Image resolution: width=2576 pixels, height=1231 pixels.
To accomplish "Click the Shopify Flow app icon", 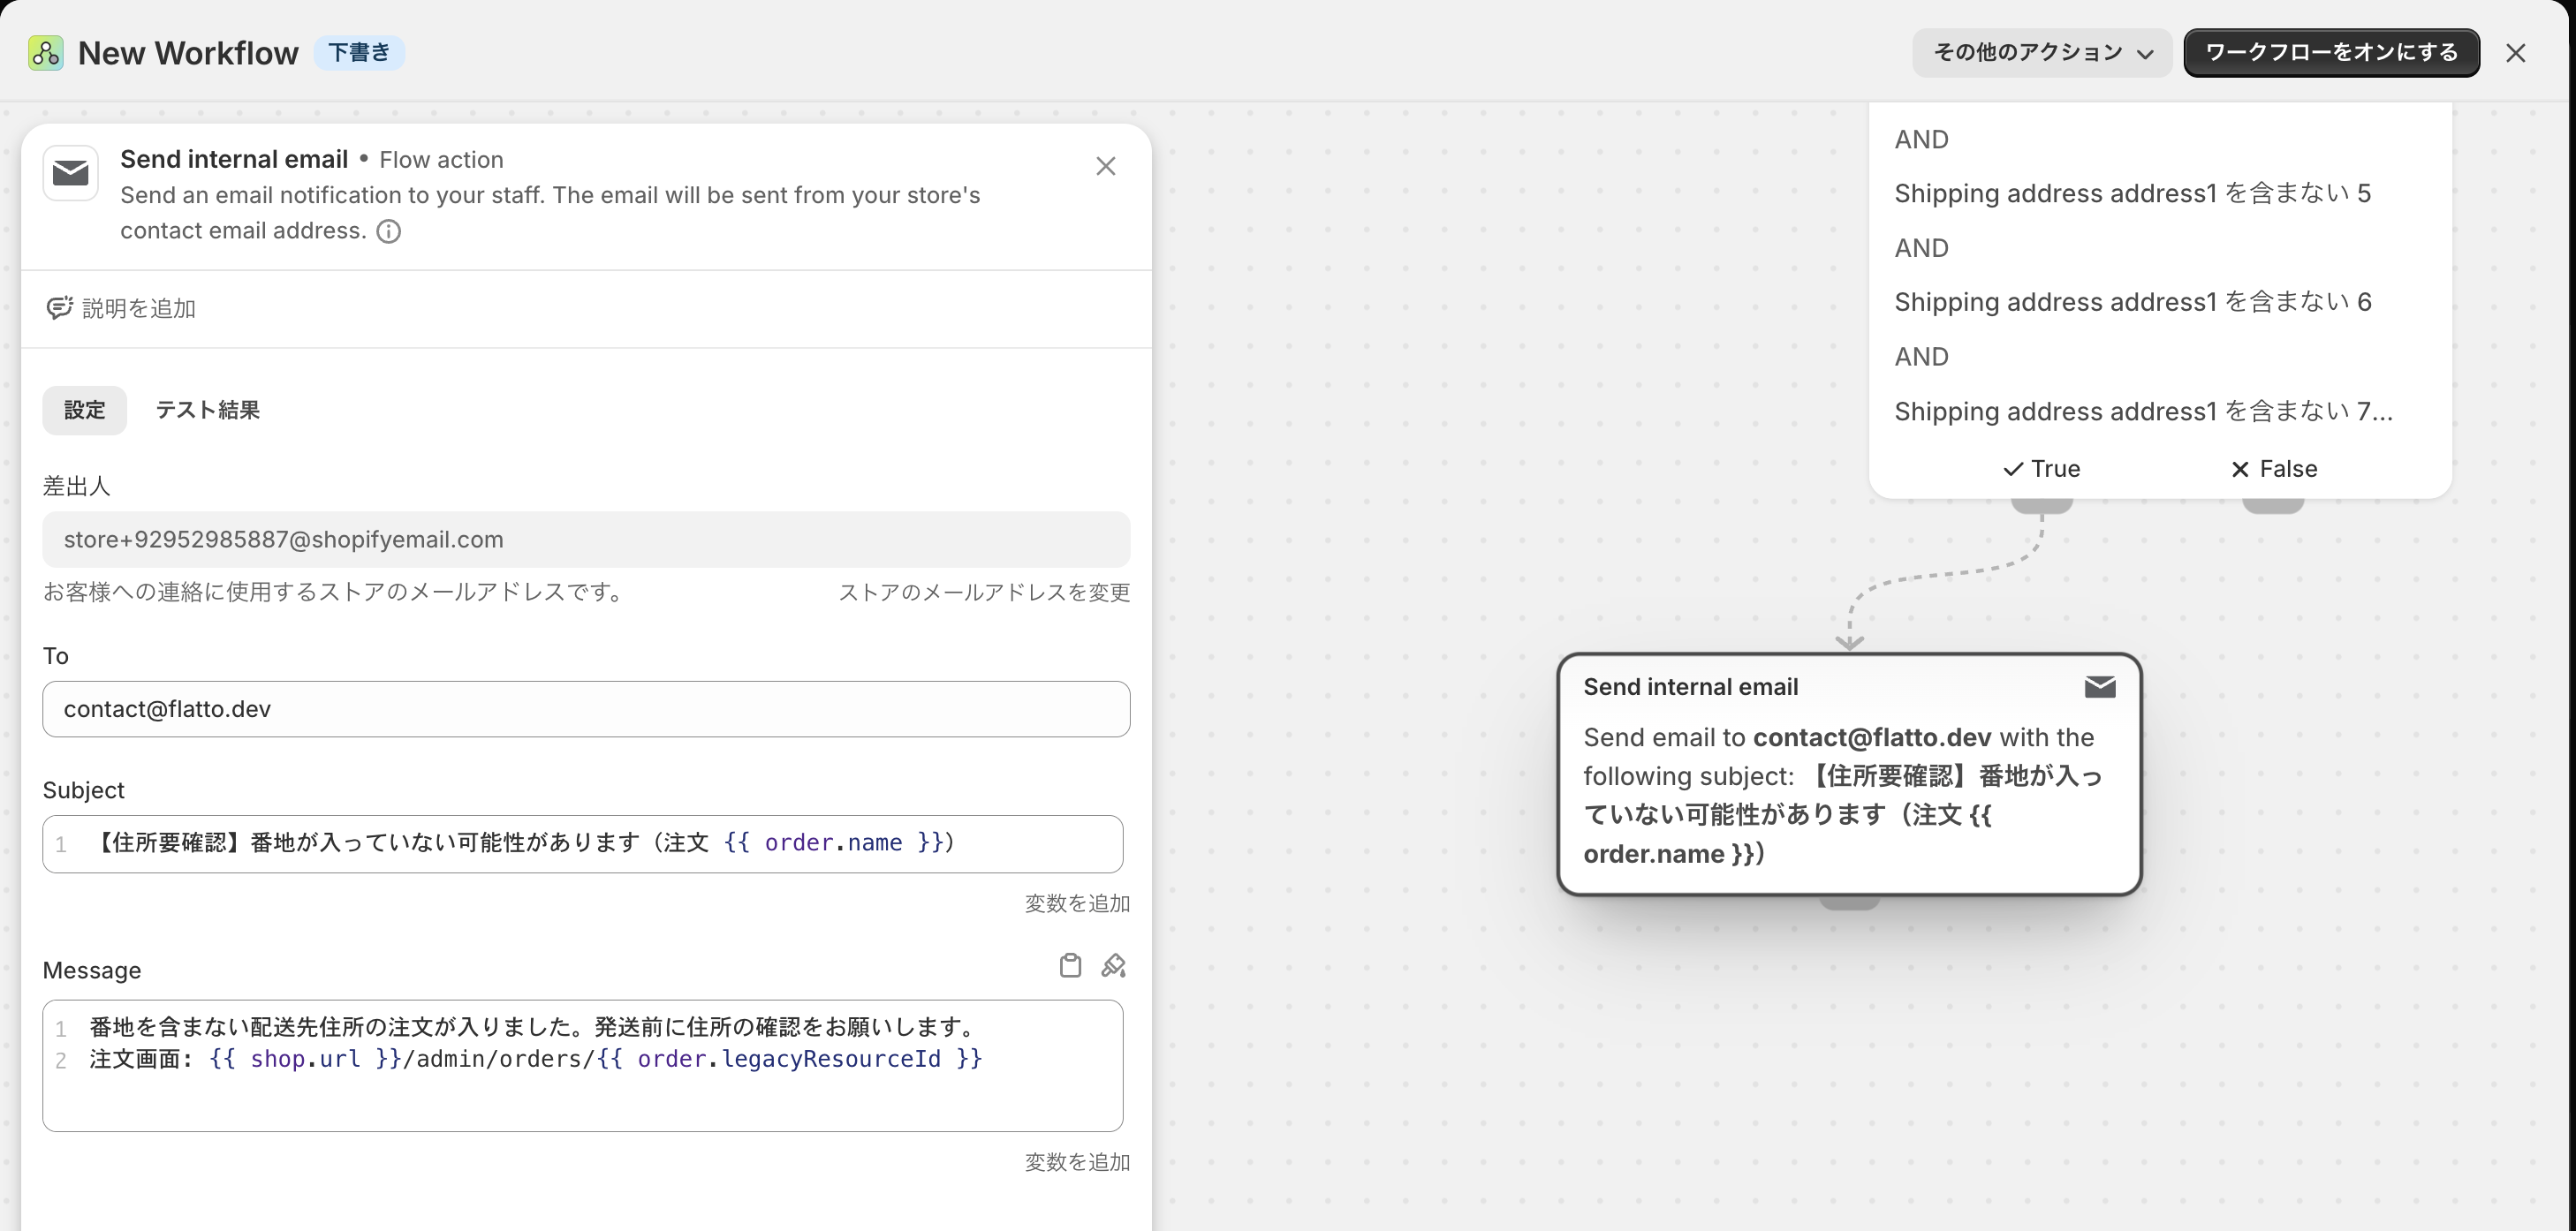I will click(x=46, y=52).
